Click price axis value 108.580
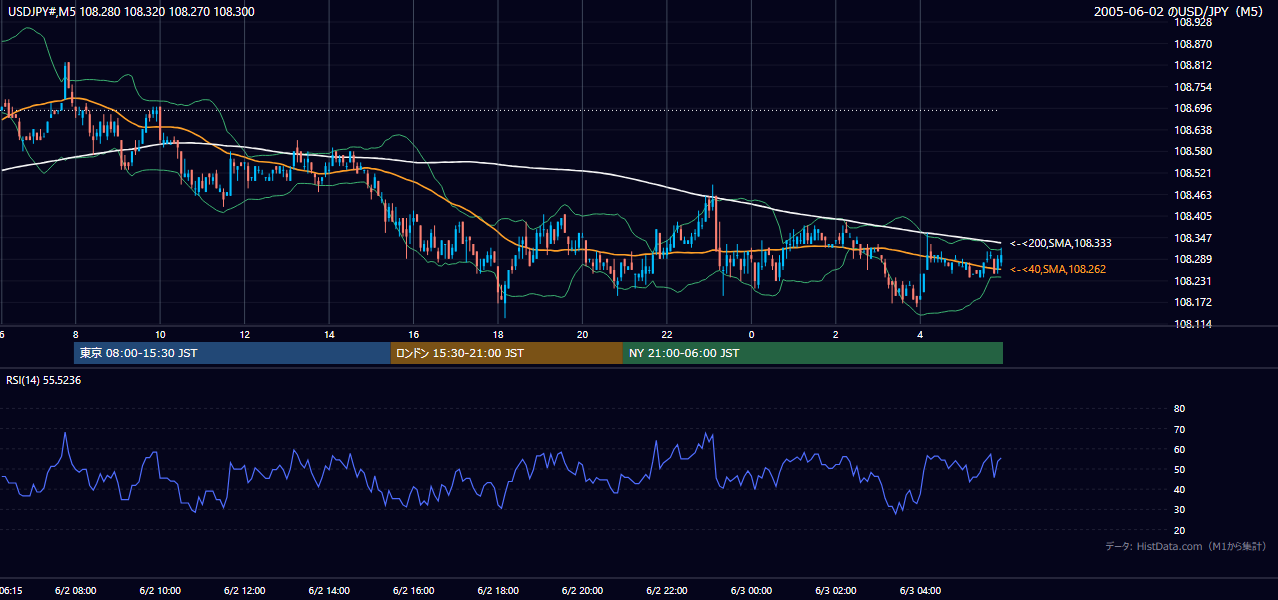 [x=1193, y=151]
